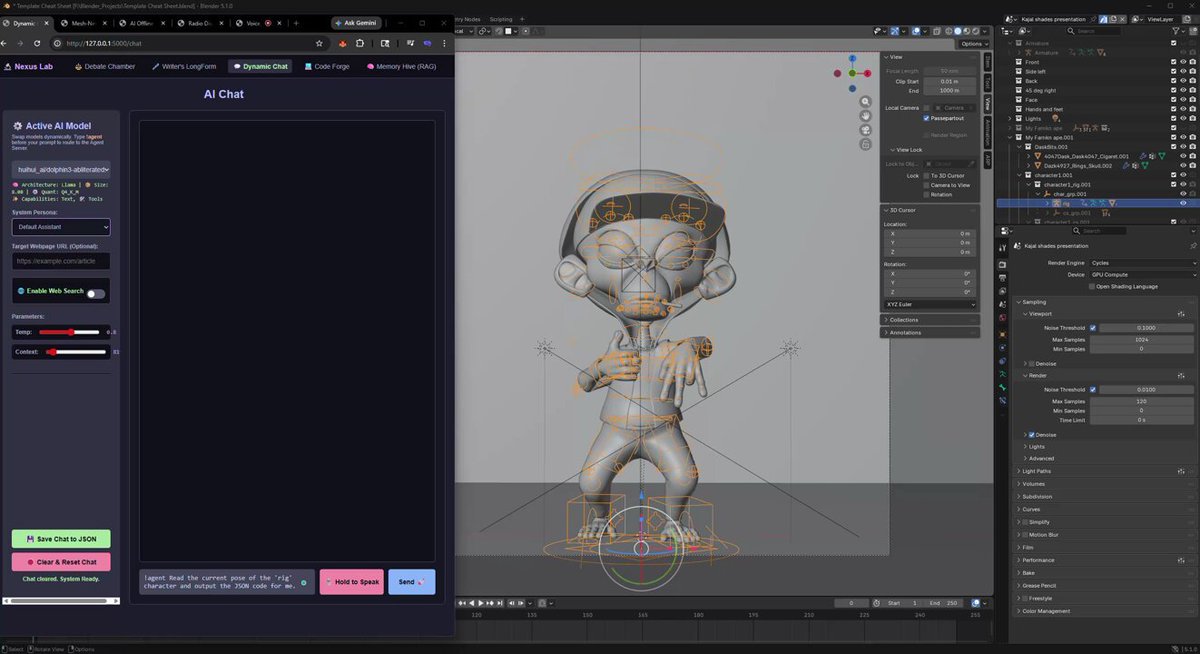Hide the Front collection with the eye icon
1200x654 pixels.
(1183, 62)
